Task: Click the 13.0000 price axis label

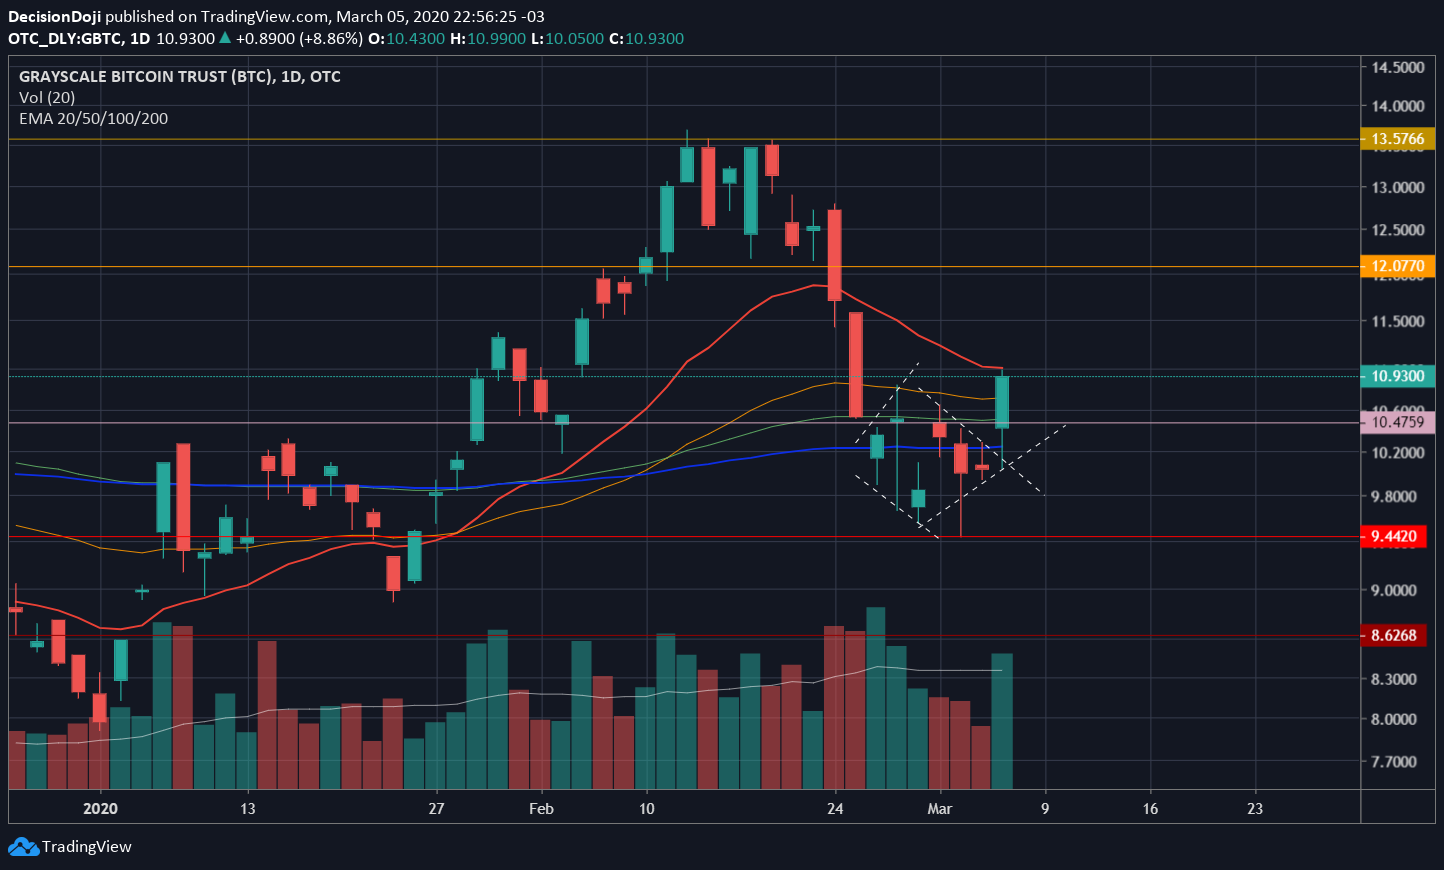Action: pos(1398,187)
